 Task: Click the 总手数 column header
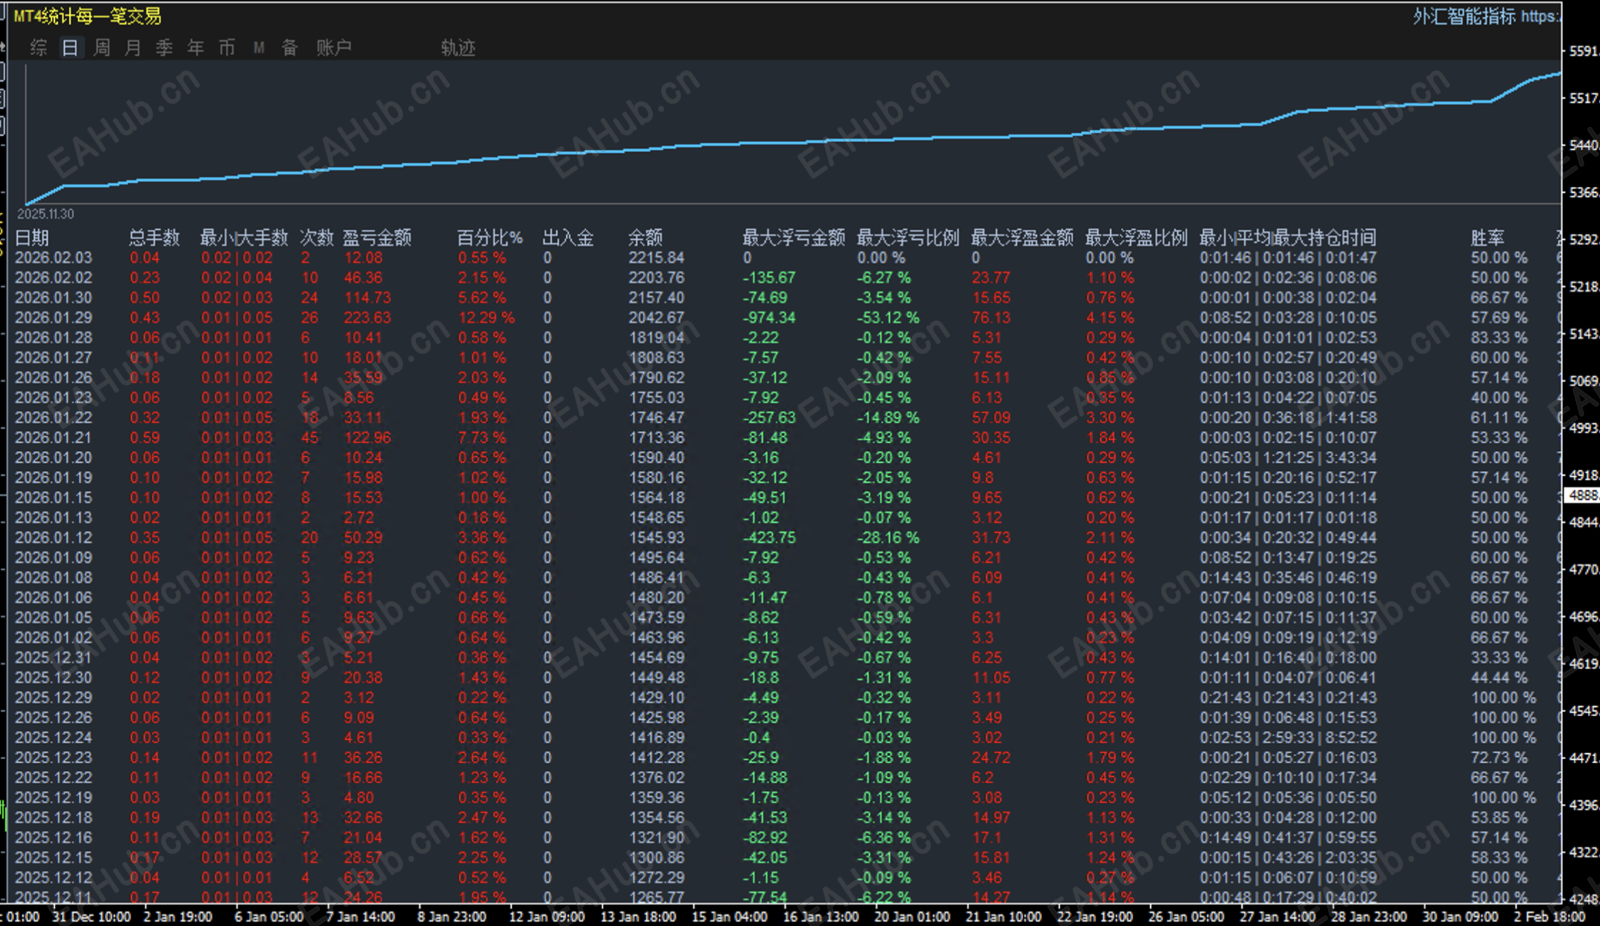154,237
